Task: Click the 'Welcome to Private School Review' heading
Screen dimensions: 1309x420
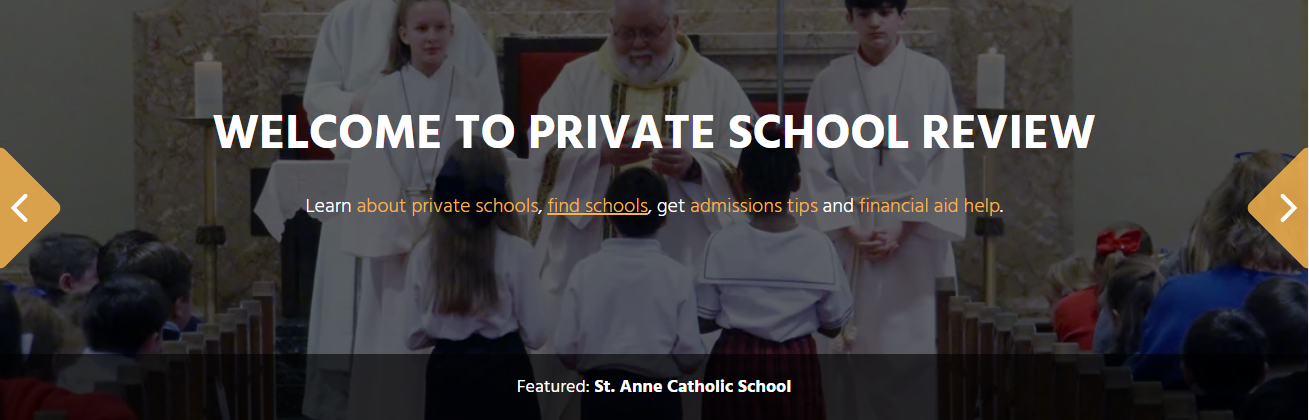Action: tap(655, 133)
